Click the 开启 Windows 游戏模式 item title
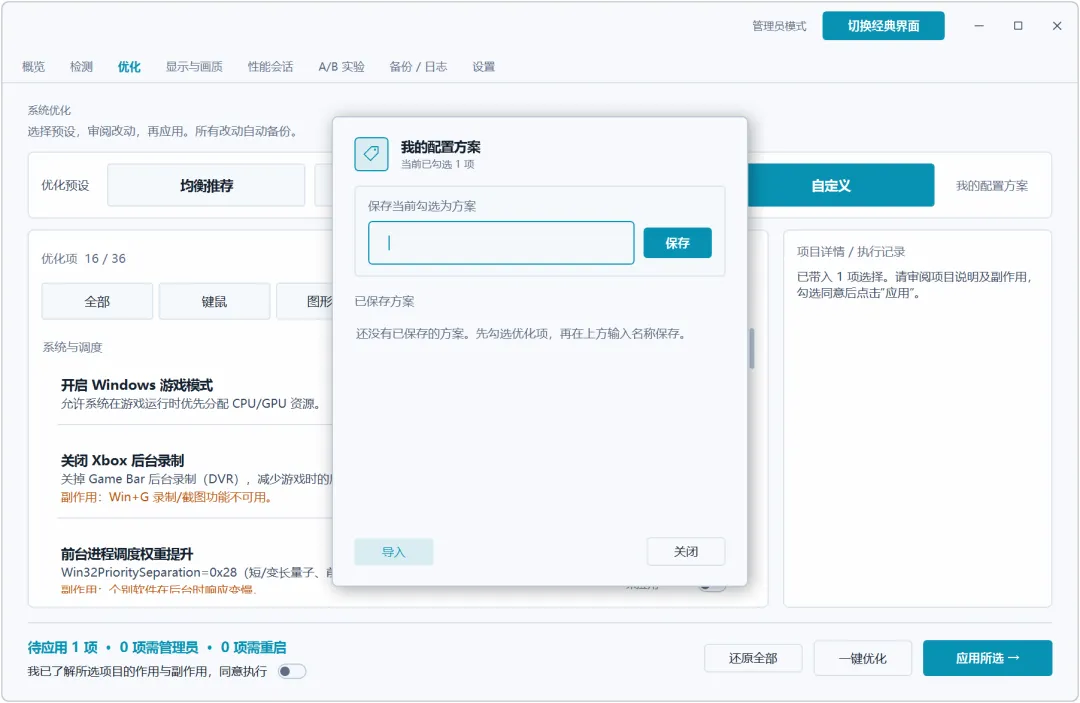1080x703 pixels. coord(136,385)
